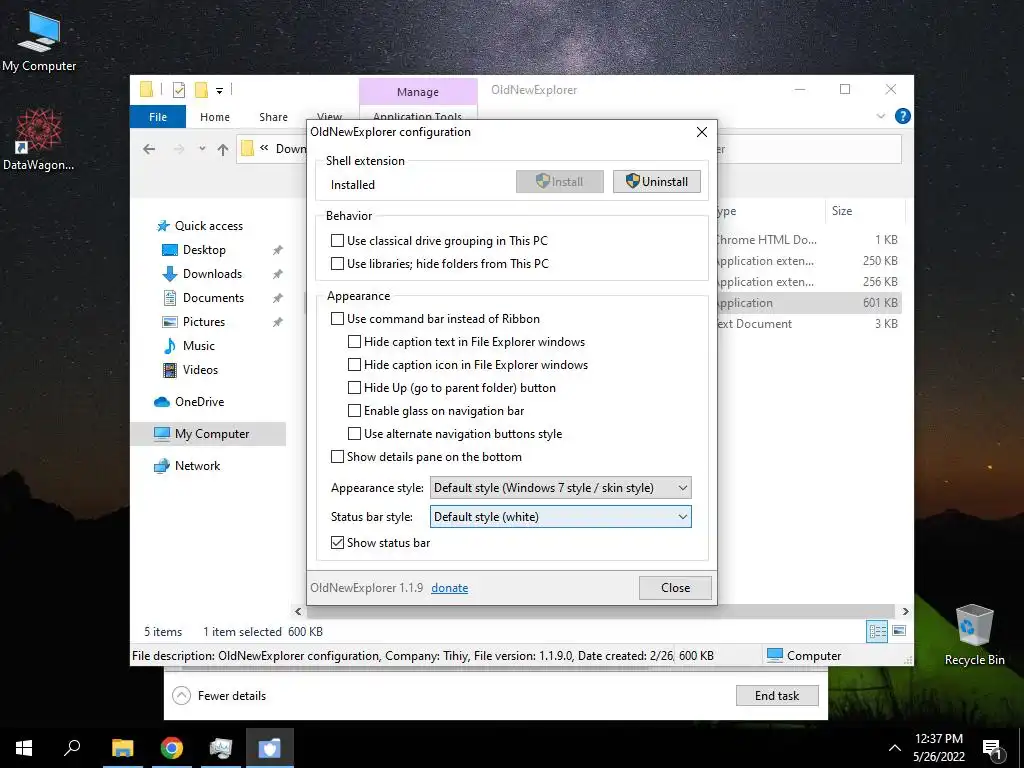Select Downloads in navigation pane
This screenshot has height=768, width=1024.
[x=212, y=274]
